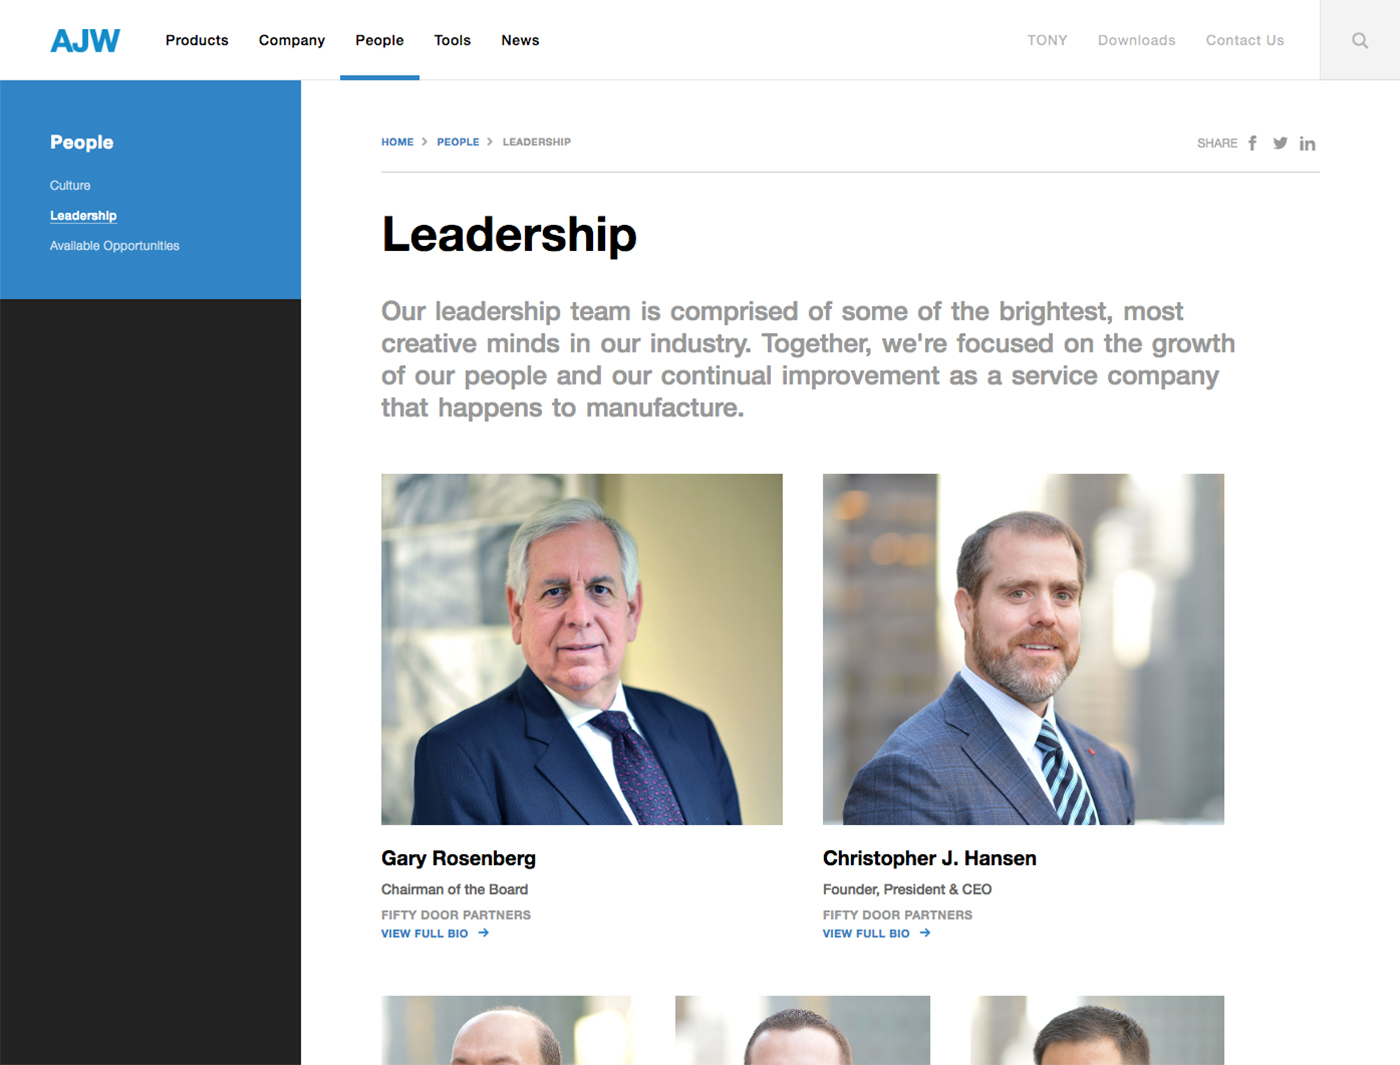
Task: Open the Tools menu item
Action: coord(452,40)
